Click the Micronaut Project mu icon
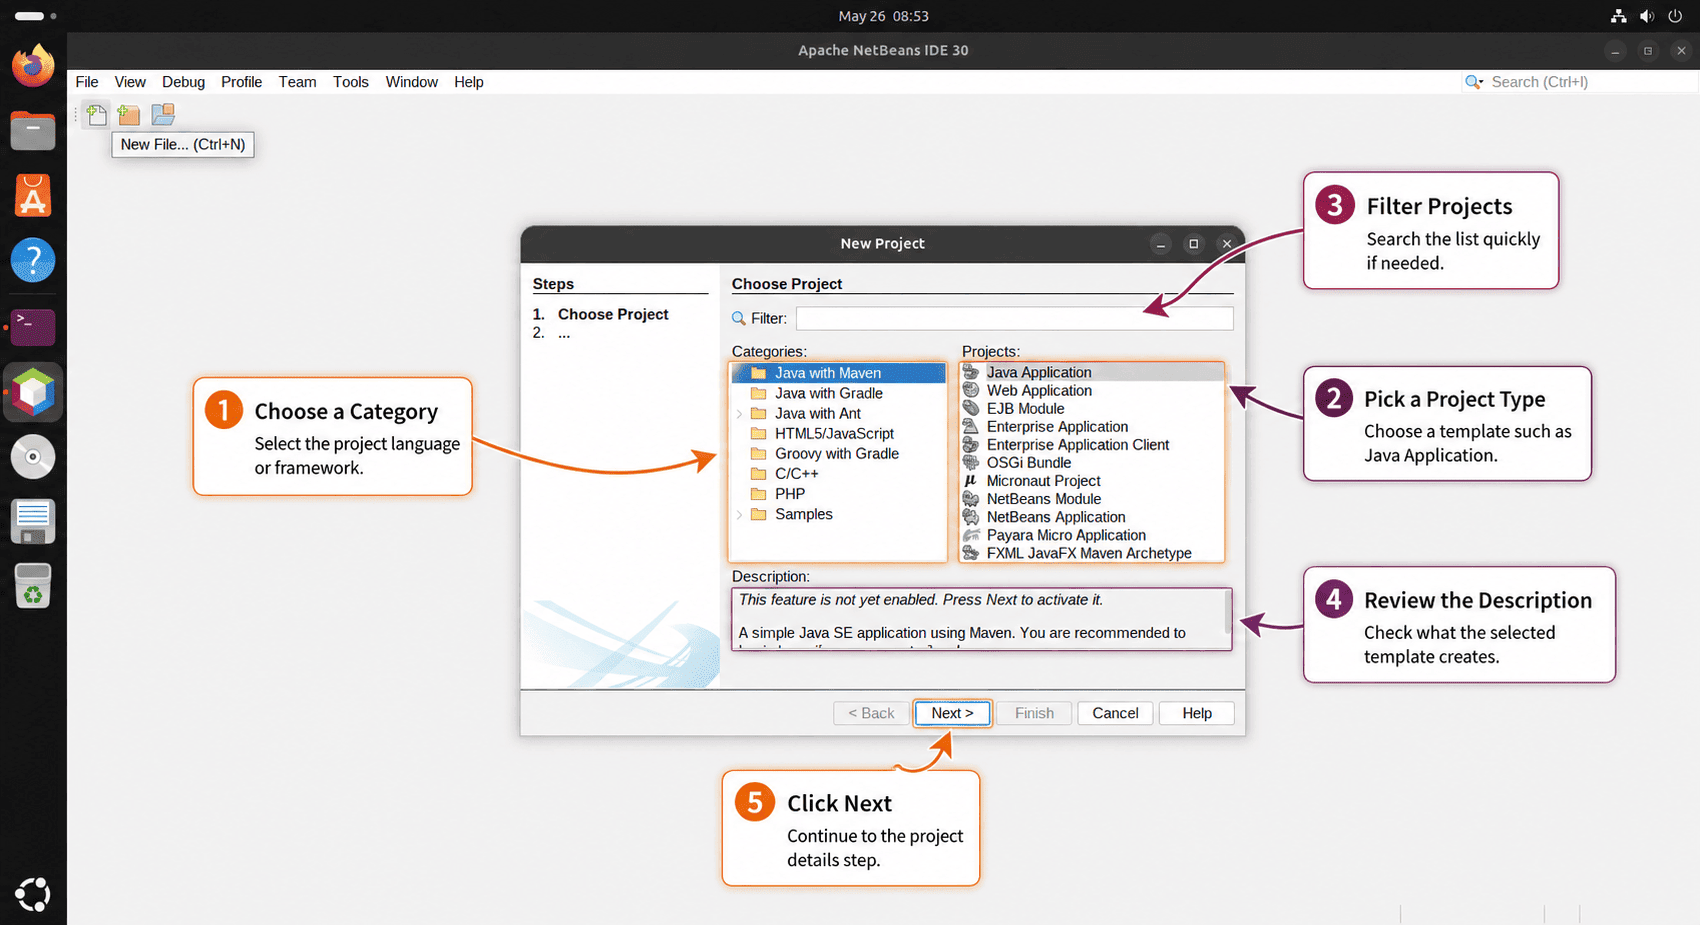The image size is (1700, 925). [971, 481]
